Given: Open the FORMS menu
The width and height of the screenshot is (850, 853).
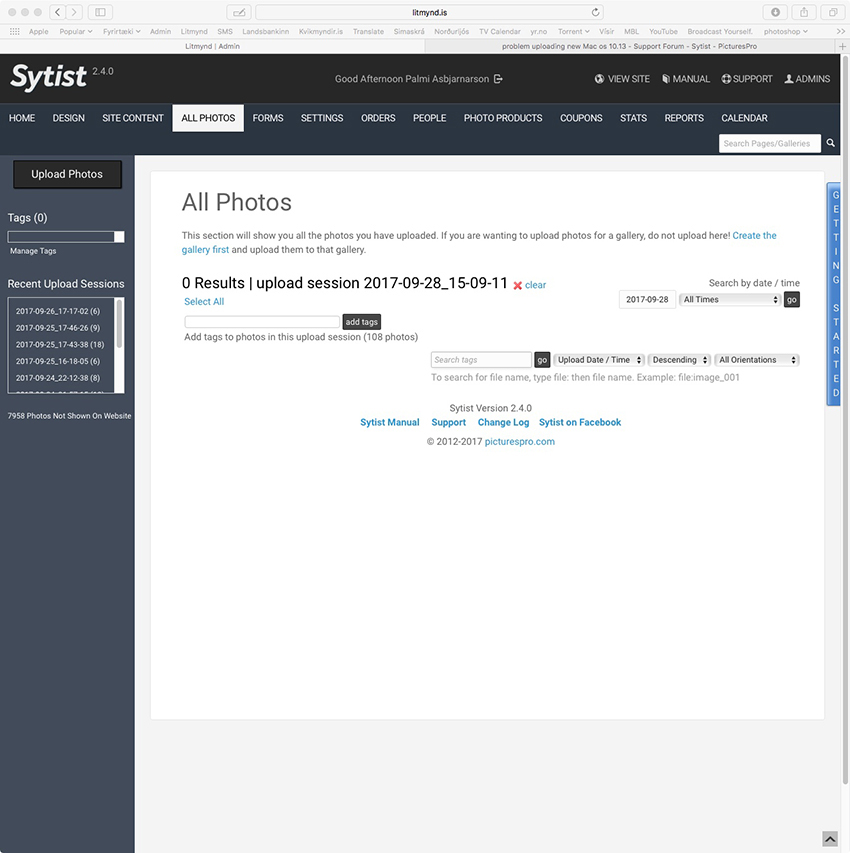Looking at the screenshot, I should tap(268, 118).
